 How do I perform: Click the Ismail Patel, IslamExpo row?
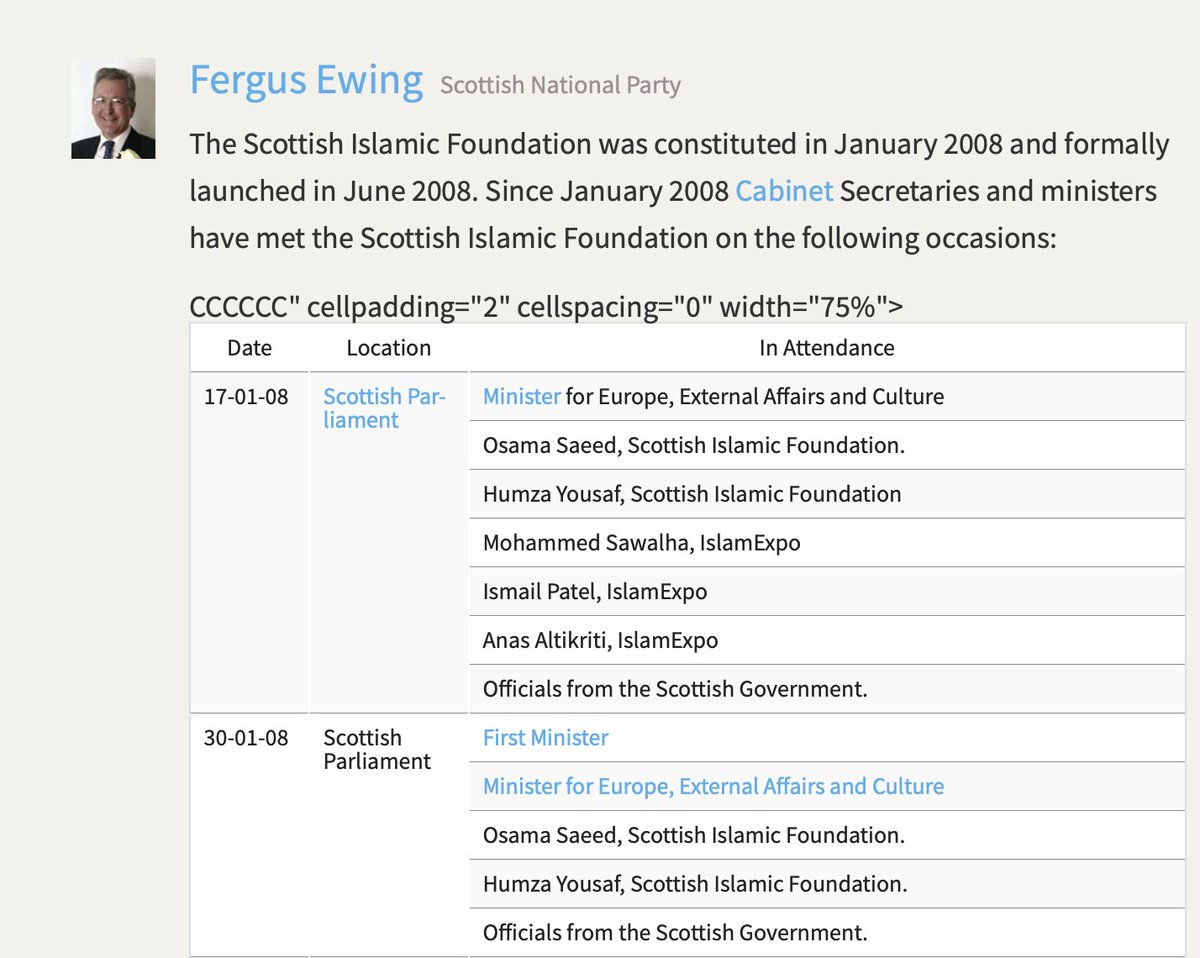[826, 592]
